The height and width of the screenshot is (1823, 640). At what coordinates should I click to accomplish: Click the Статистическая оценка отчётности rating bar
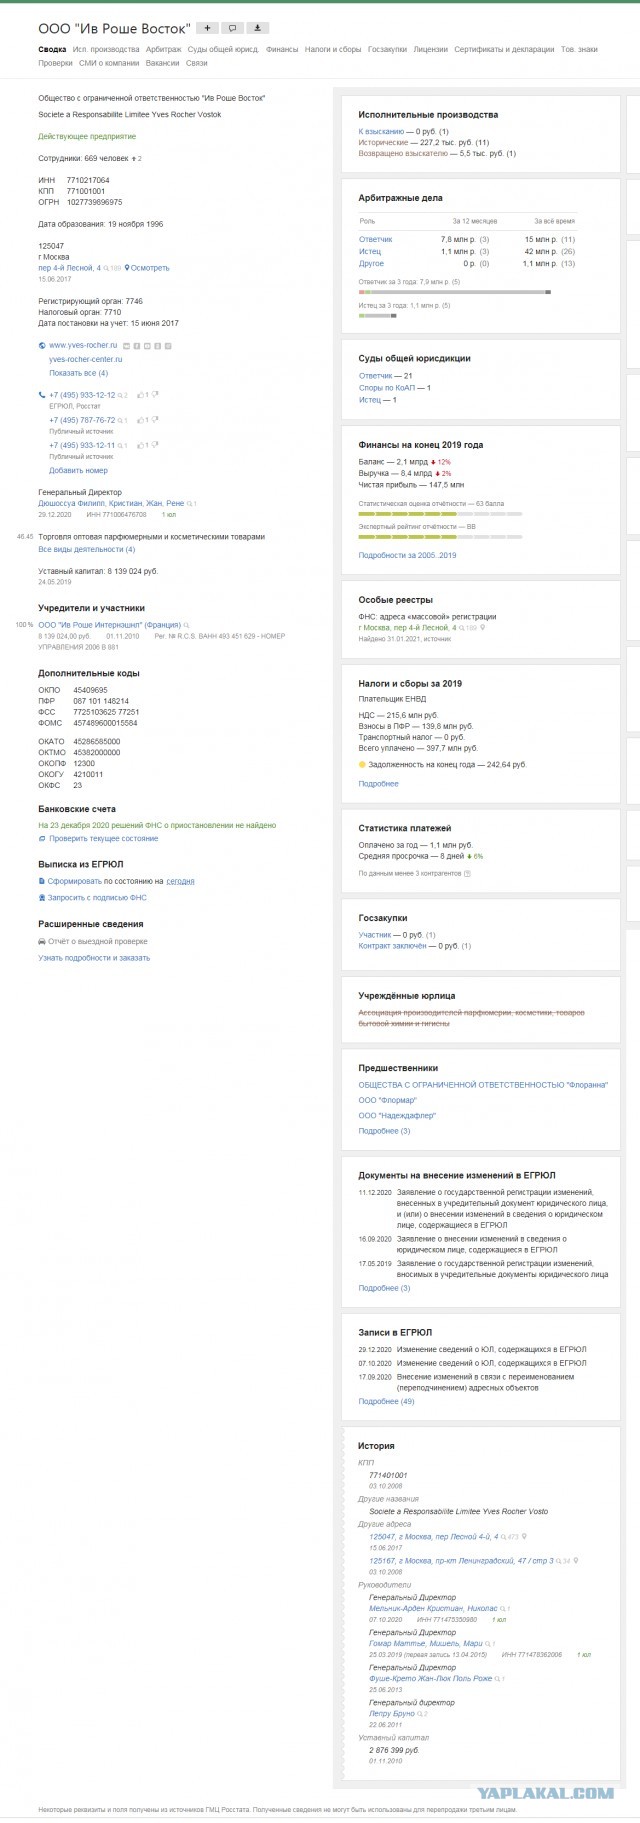coord(440,513)
